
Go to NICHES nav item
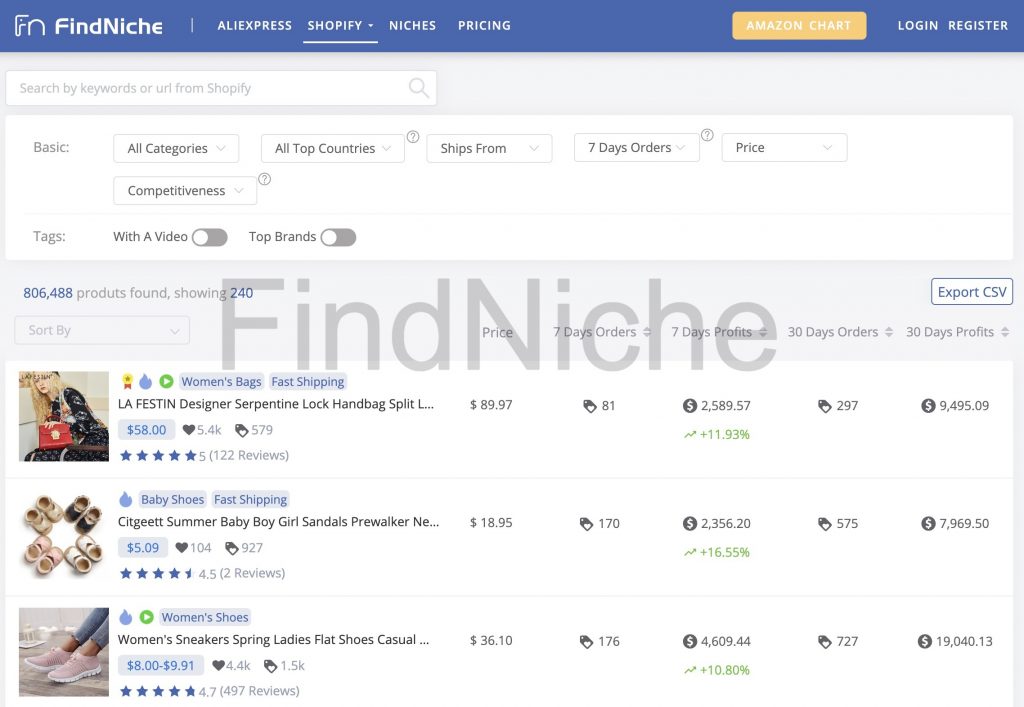pyautogui.click(x=413, y=25)
